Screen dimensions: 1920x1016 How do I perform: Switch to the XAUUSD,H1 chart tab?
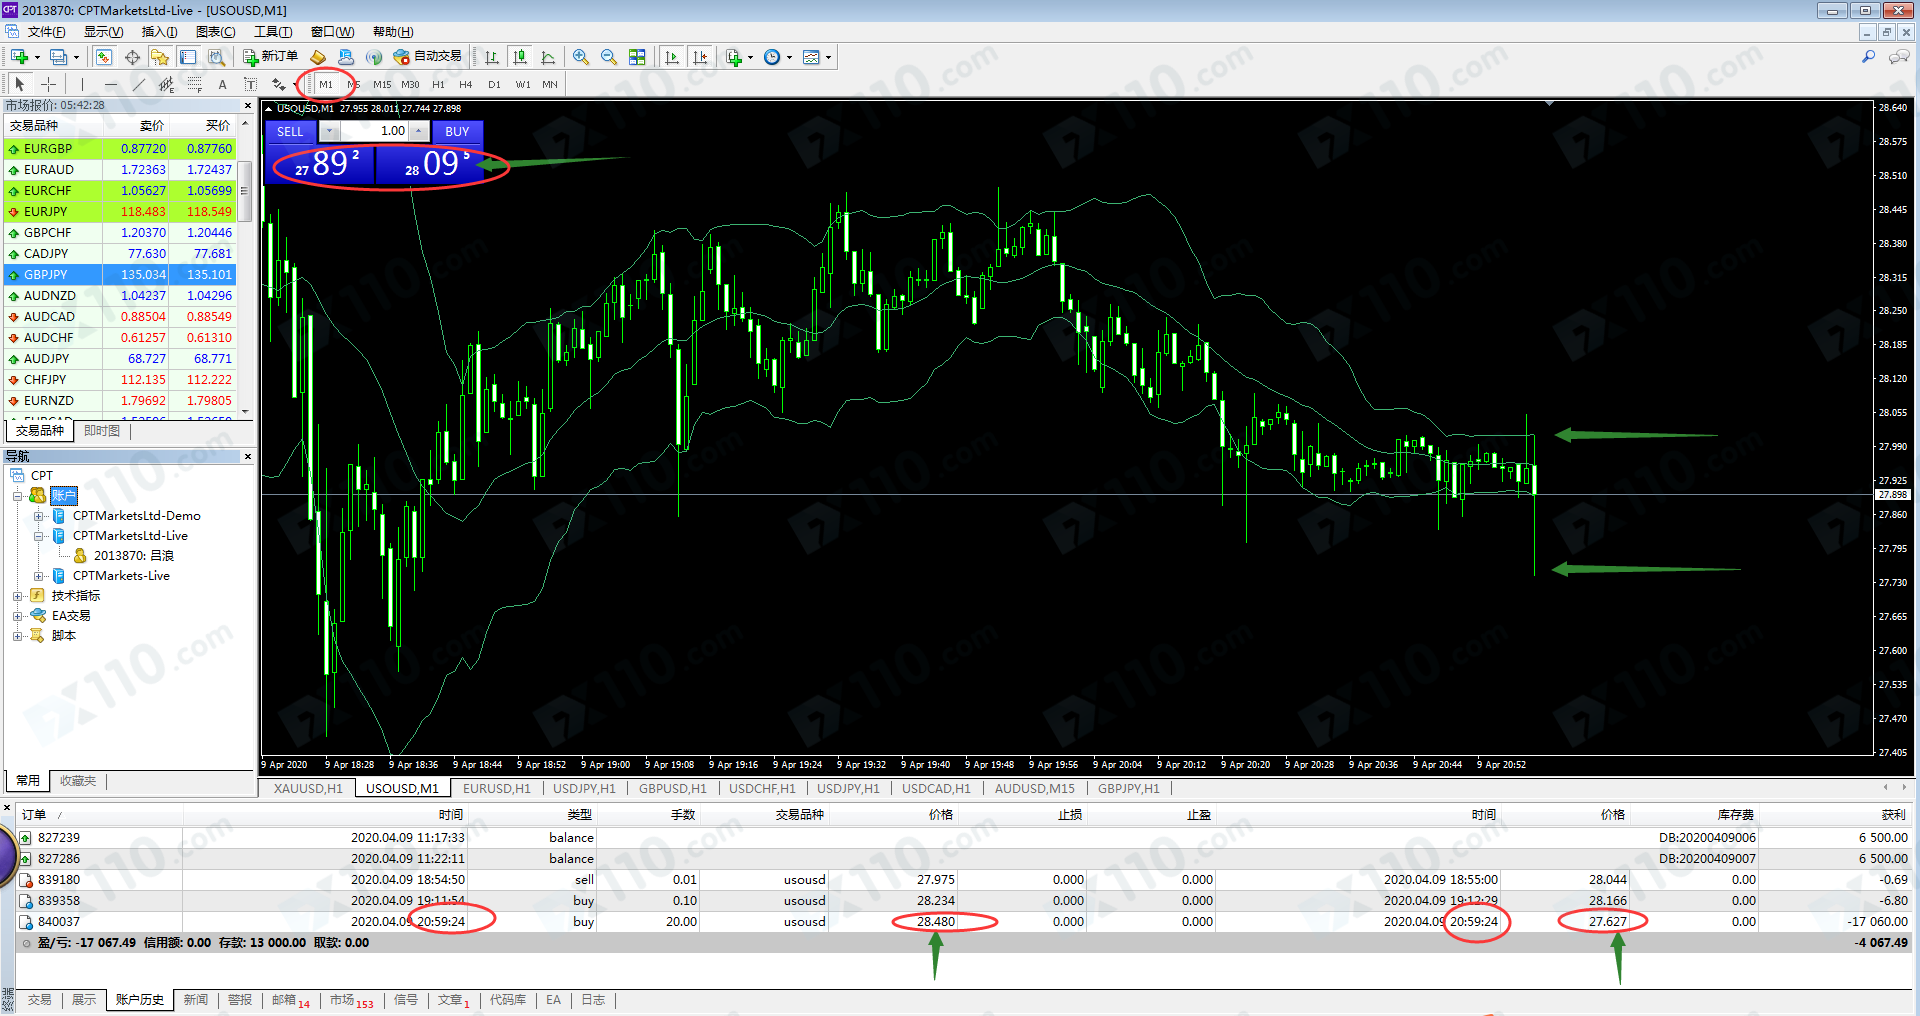click(x=308, y=789)
